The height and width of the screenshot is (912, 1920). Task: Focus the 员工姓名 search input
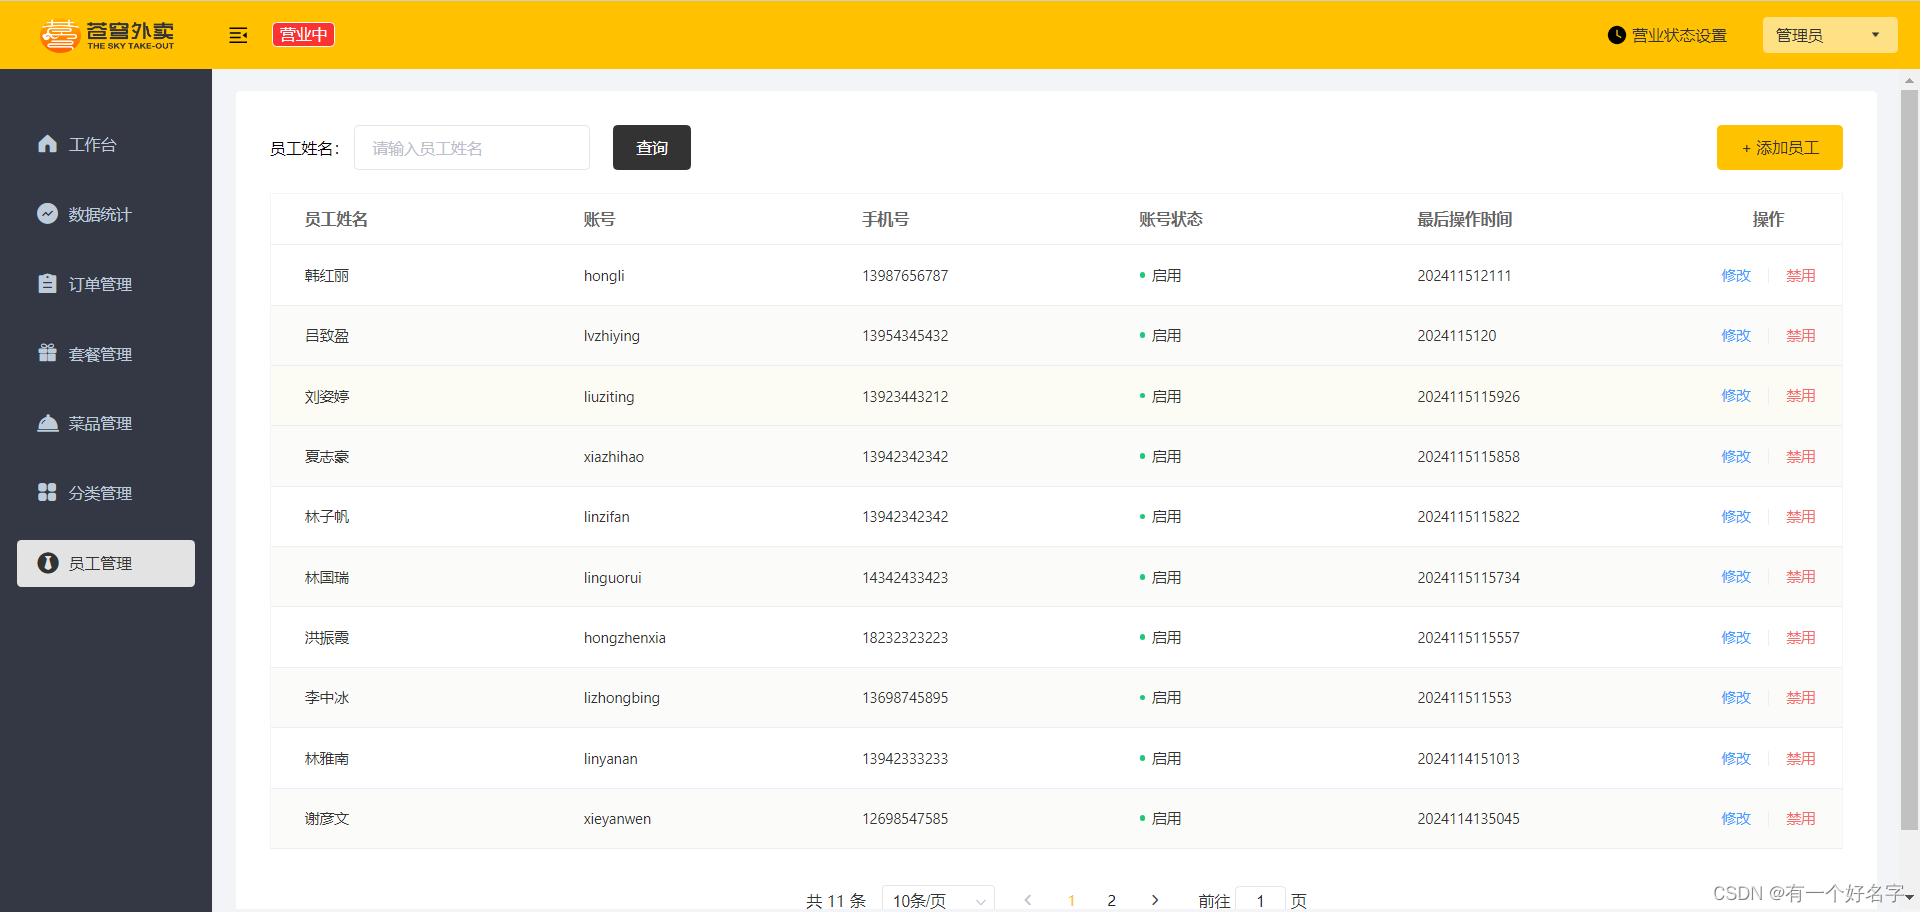click(472, 148)
